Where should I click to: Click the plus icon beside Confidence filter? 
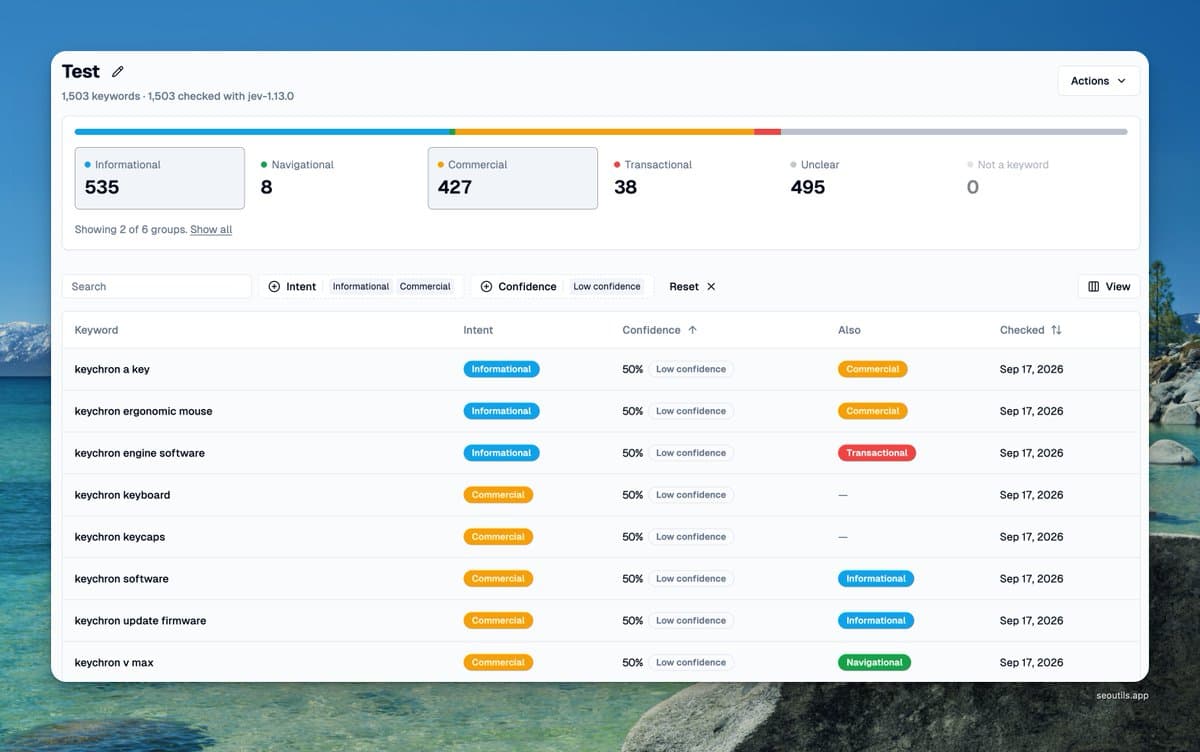[486, 287]
